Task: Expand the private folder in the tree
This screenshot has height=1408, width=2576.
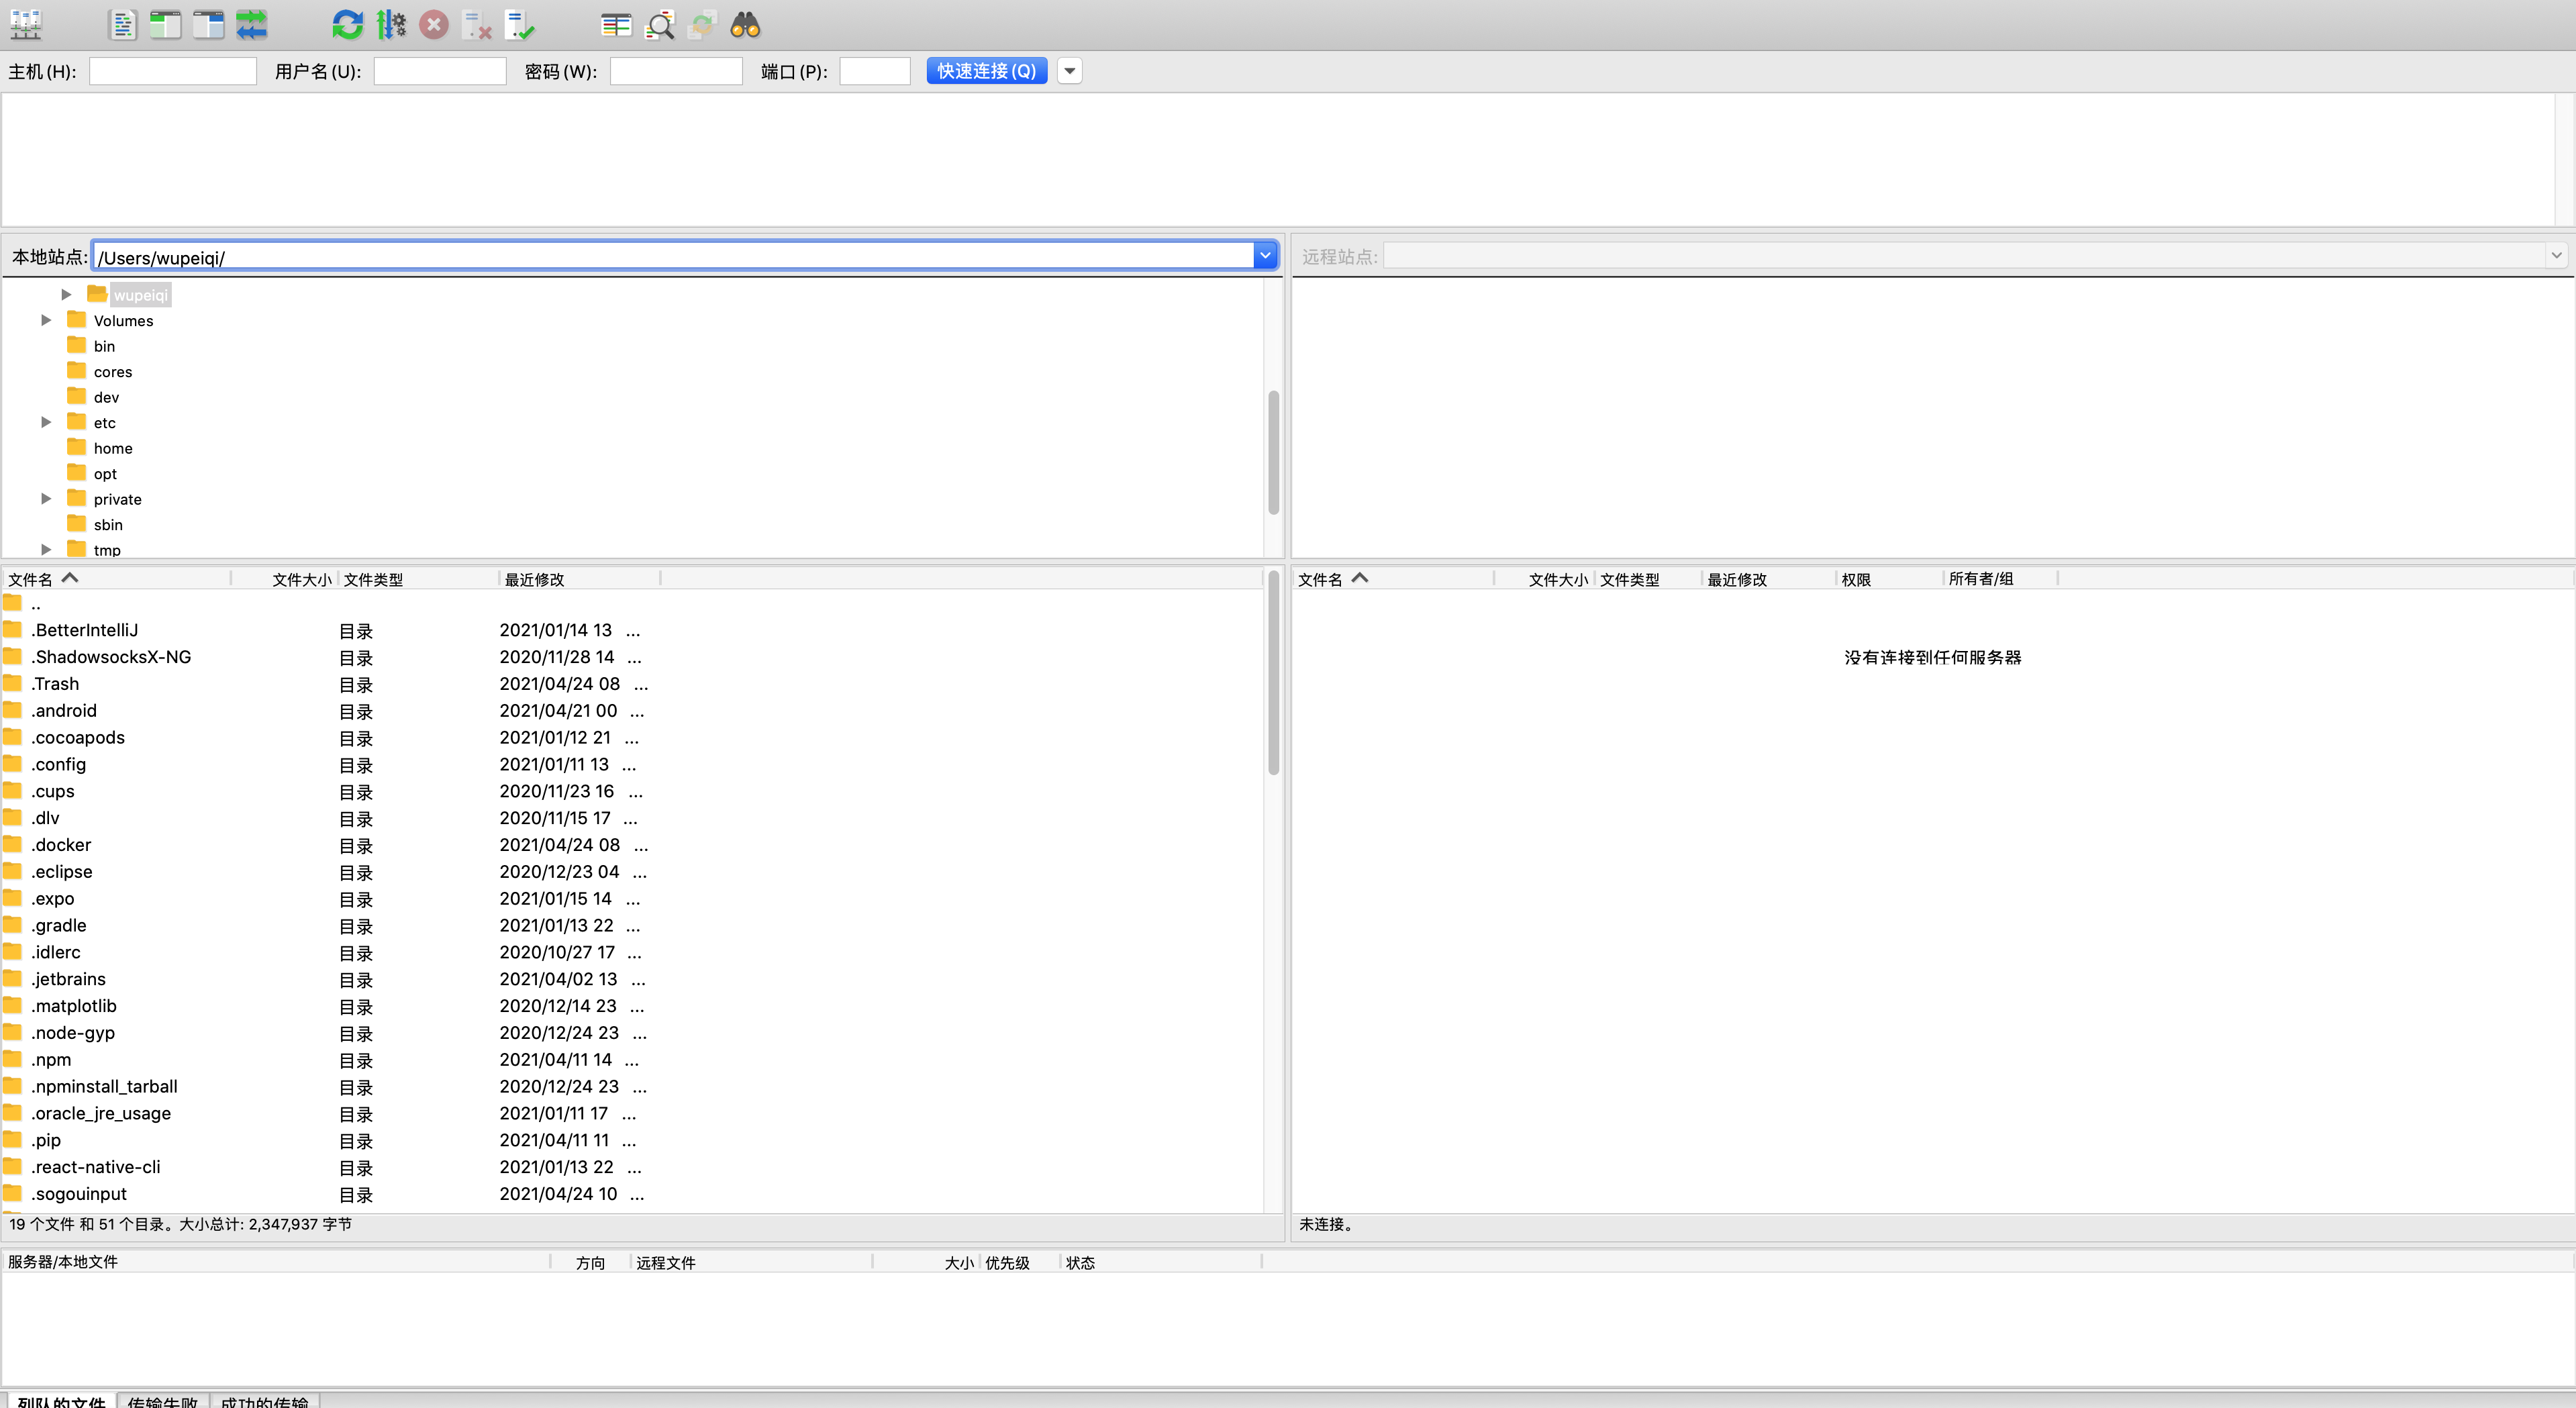Action: pos(46,498)
